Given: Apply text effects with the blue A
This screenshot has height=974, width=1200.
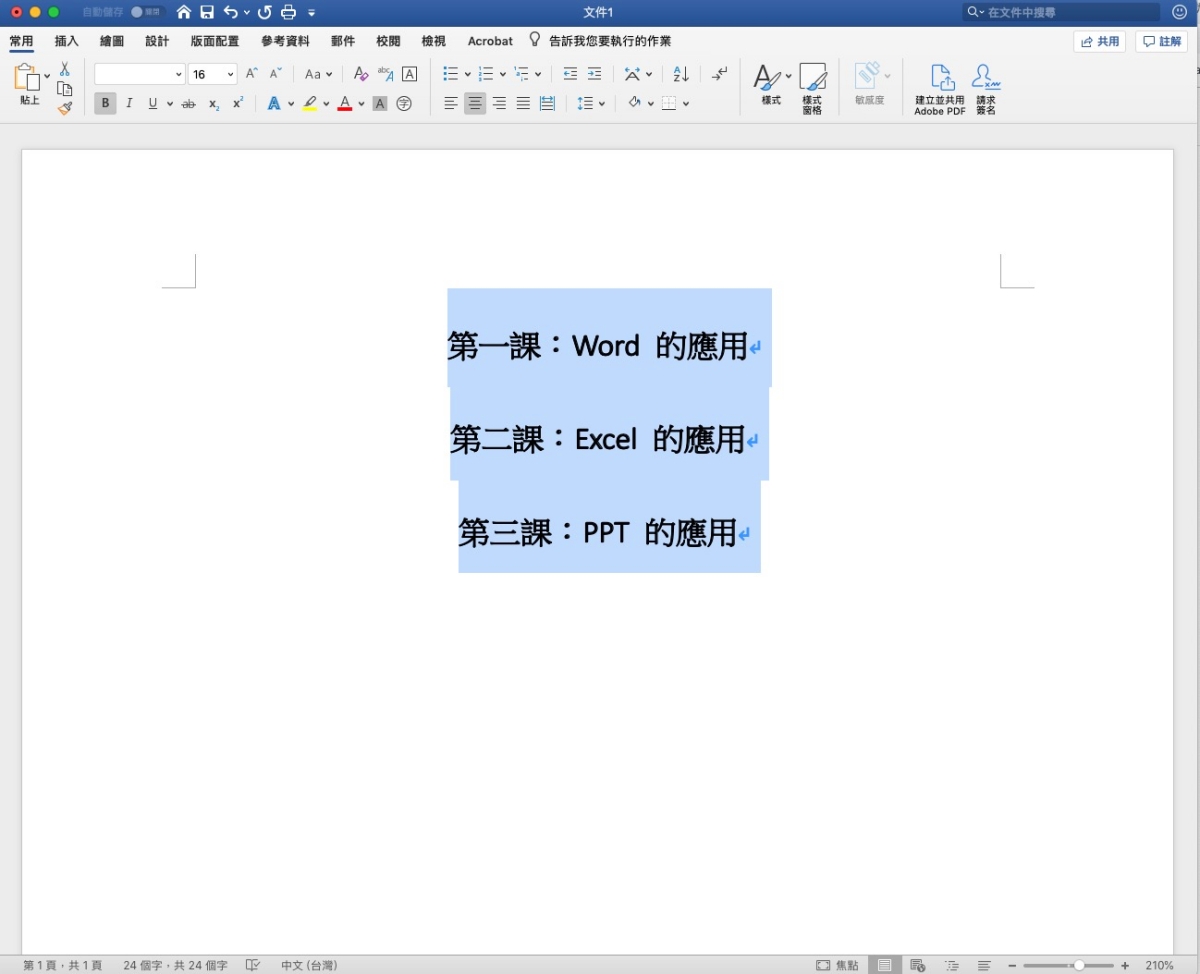Looking at the screenshot, I should (274, 103).
